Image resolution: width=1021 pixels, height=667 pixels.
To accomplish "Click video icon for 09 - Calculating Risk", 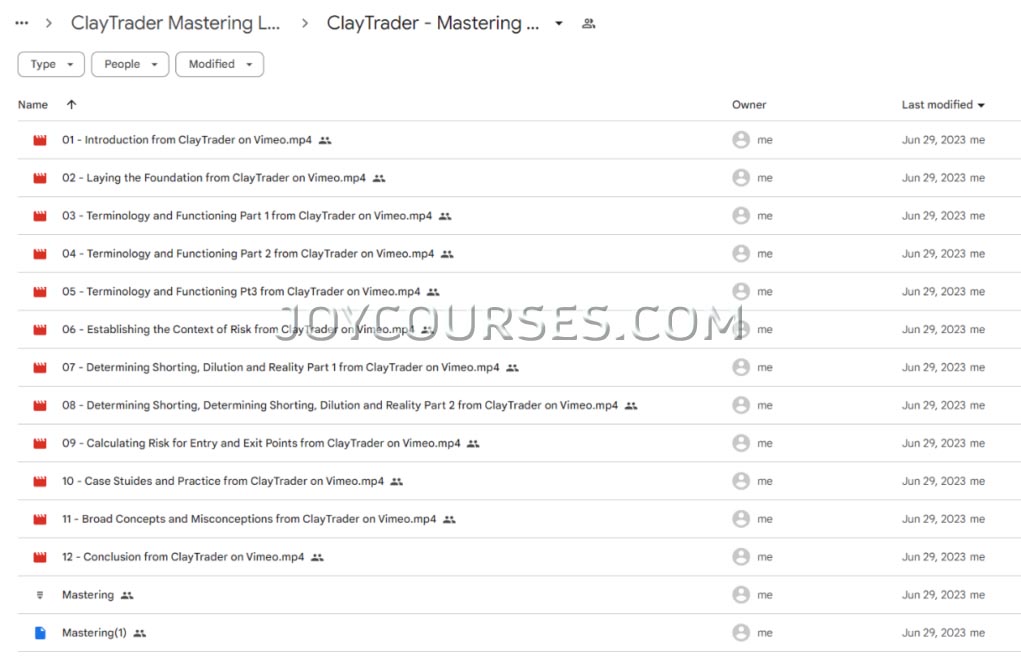I will pos(40,443).
